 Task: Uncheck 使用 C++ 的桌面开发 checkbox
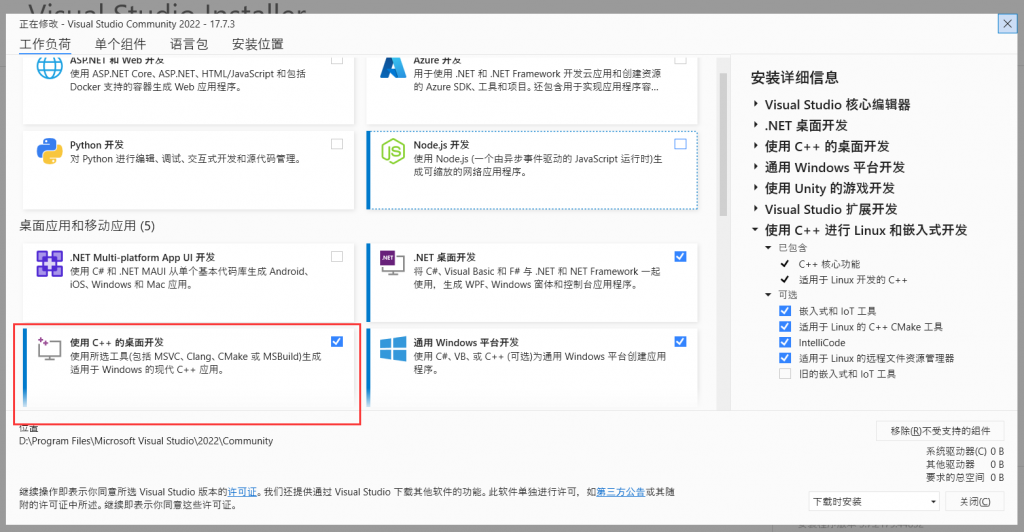[337, 341]
